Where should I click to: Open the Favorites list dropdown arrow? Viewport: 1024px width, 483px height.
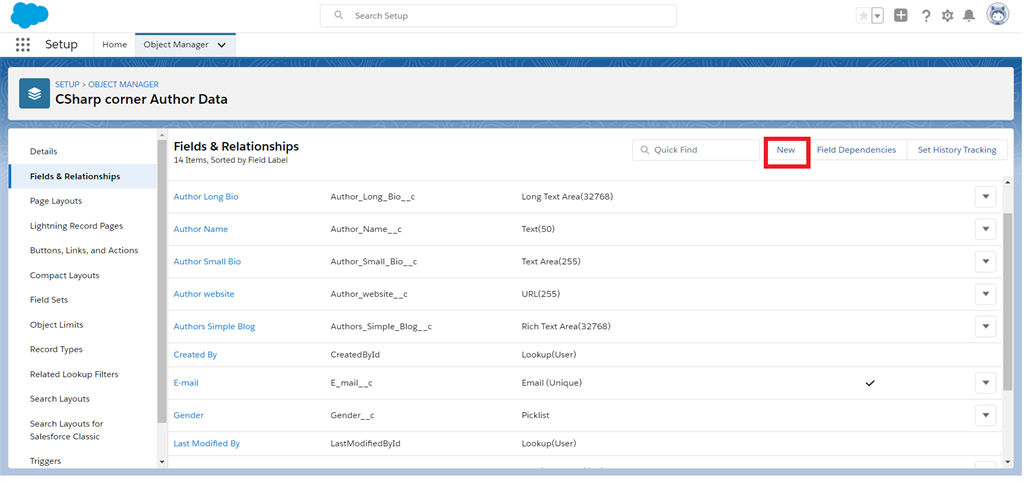click(878, 16)
